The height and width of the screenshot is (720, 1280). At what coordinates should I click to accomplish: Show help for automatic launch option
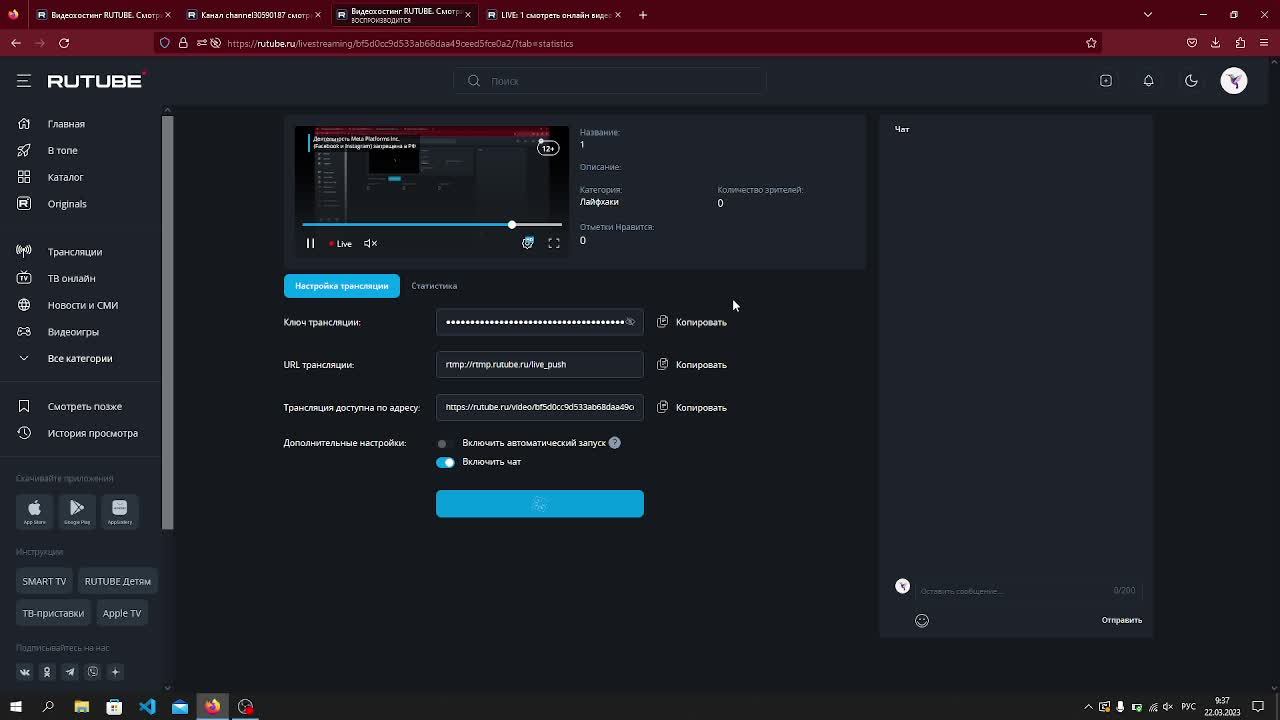pyautogui.click(x=615, y=443)
